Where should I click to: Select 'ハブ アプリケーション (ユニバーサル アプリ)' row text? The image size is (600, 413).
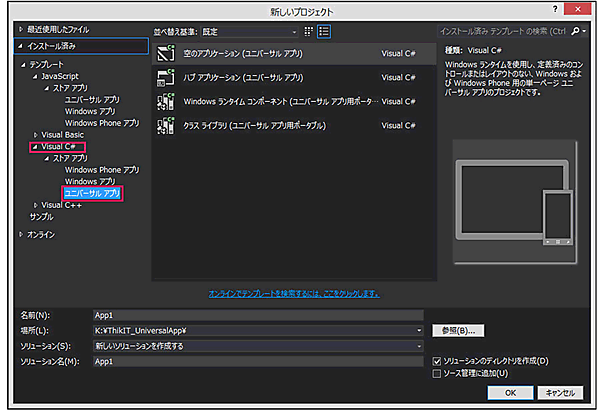(x=243, y=78)
